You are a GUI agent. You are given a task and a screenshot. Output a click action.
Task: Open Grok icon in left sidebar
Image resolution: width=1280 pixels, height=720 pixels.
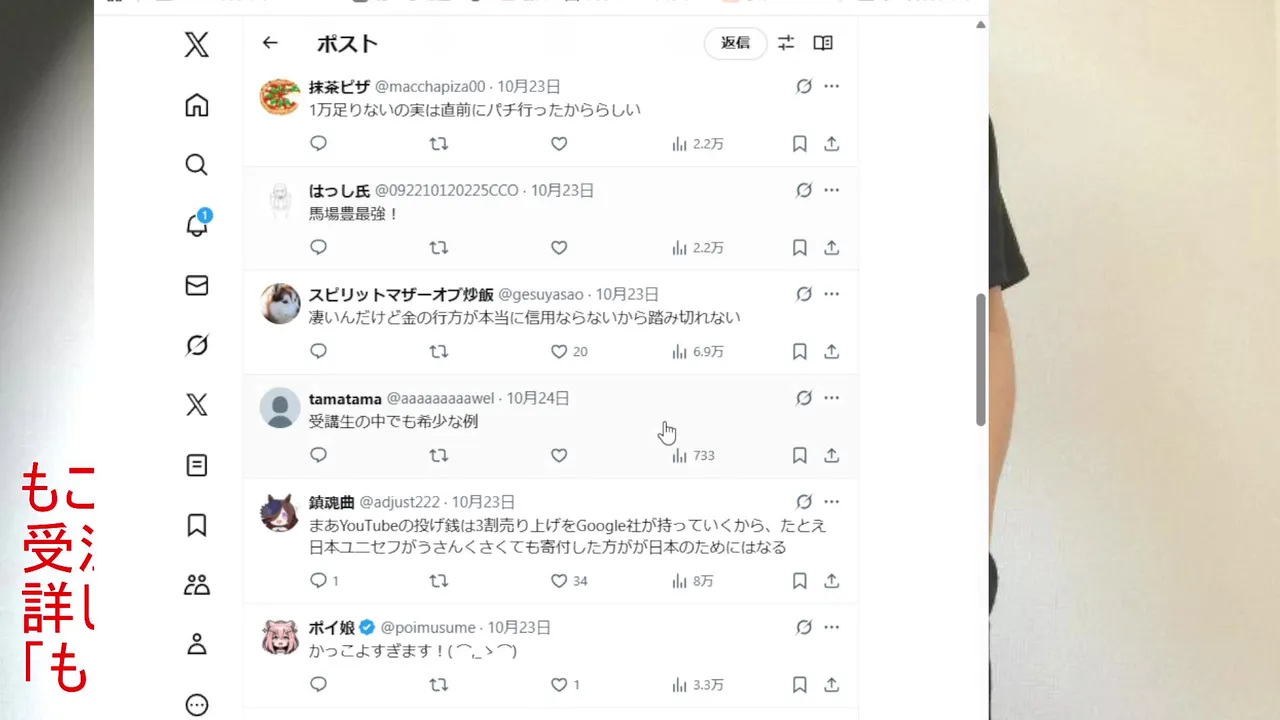coord(197,345)
